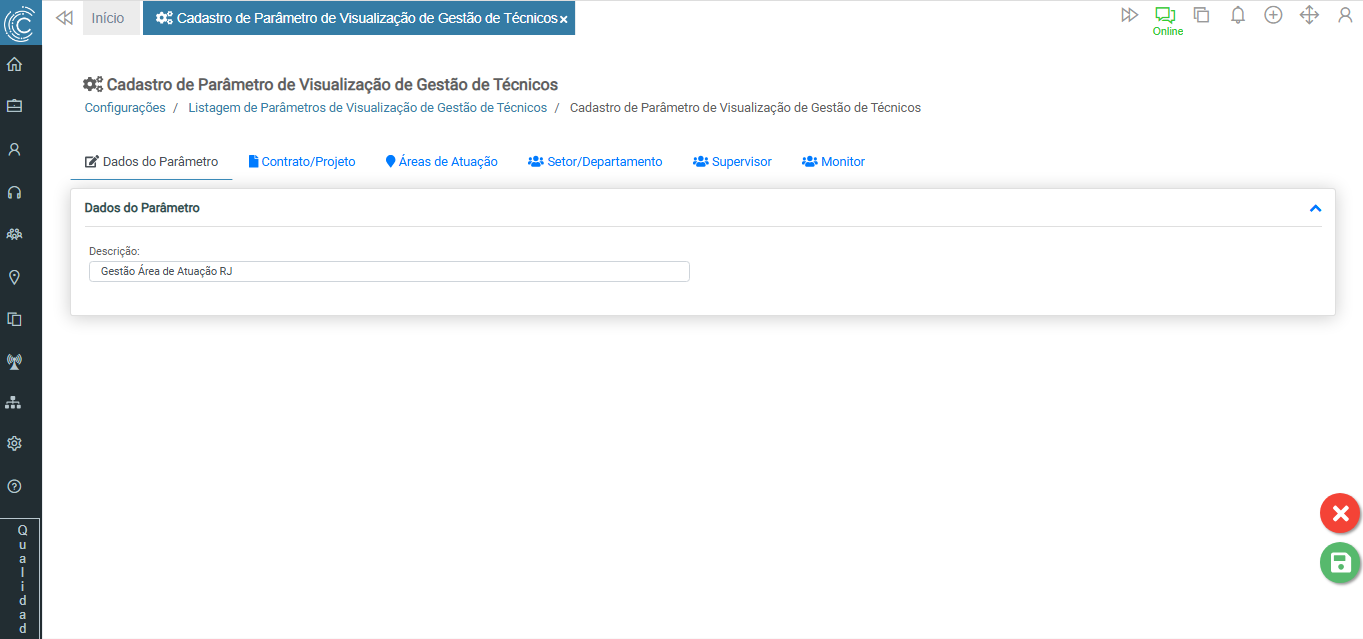
Task: Click the plus circle icon in top bar
Action: [1273, 15]
